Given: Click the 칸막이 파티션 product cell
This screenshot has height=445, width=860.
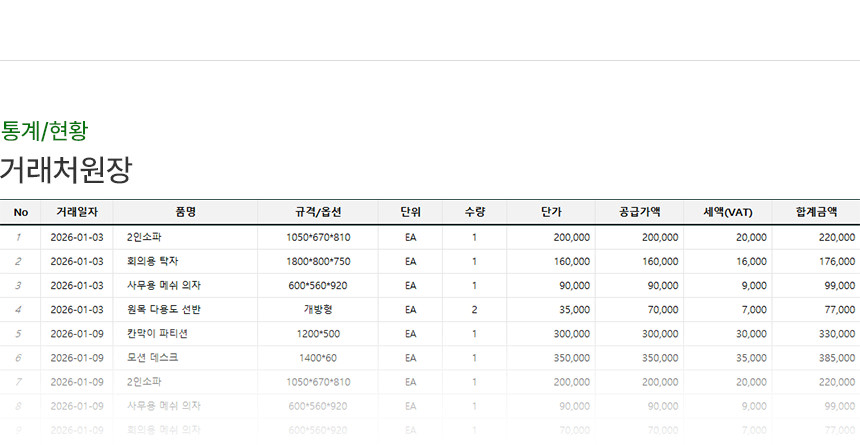Looking at the screenshot, I should 157,334.
